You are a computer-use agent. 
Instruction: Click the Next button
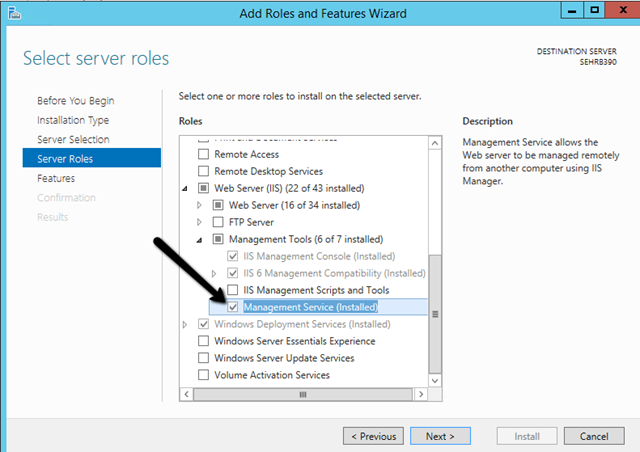pos(440,436)
